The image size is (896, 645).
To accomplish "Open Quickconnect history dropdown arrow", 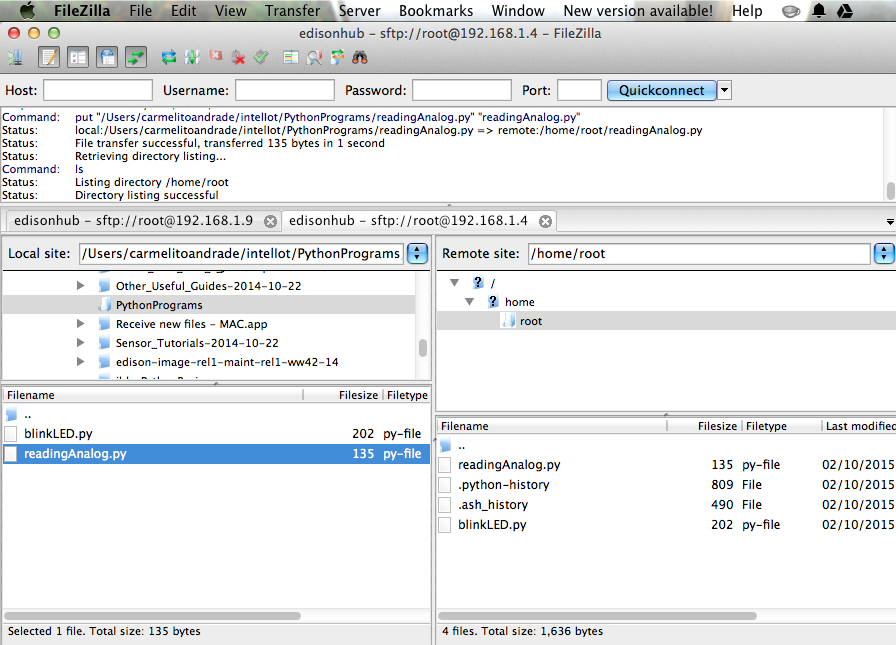I will pos(725,90).
